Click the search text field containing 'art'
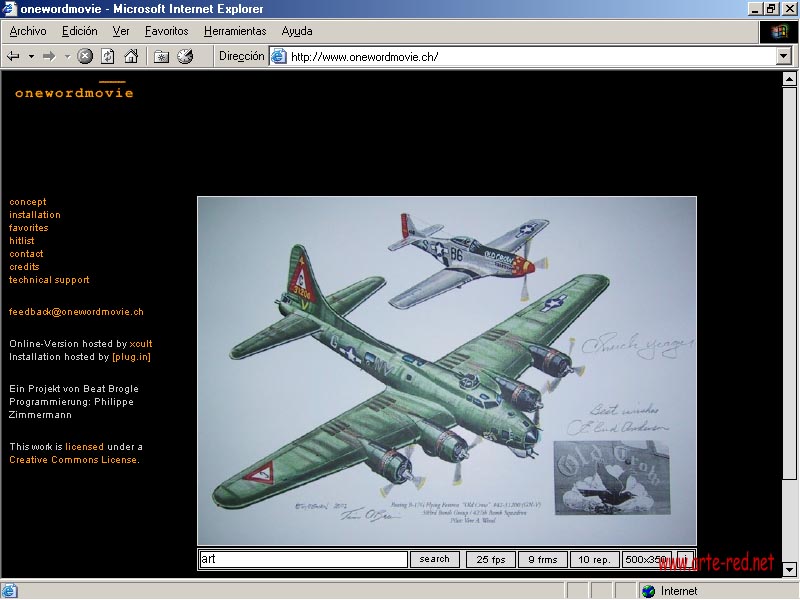This screenshot has width=800, height=600. [303, 560]
